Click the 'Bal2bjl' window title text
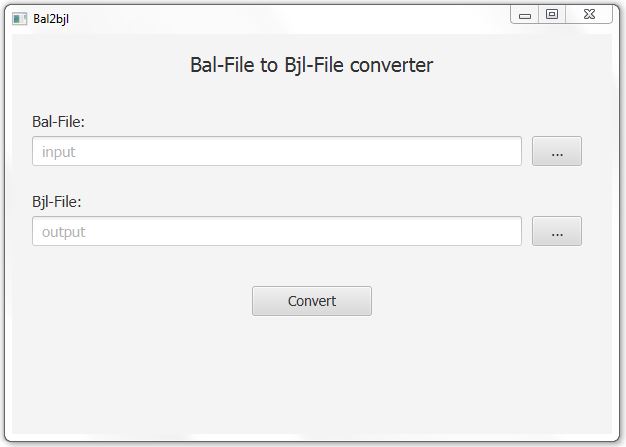 (x=51, y=18)
